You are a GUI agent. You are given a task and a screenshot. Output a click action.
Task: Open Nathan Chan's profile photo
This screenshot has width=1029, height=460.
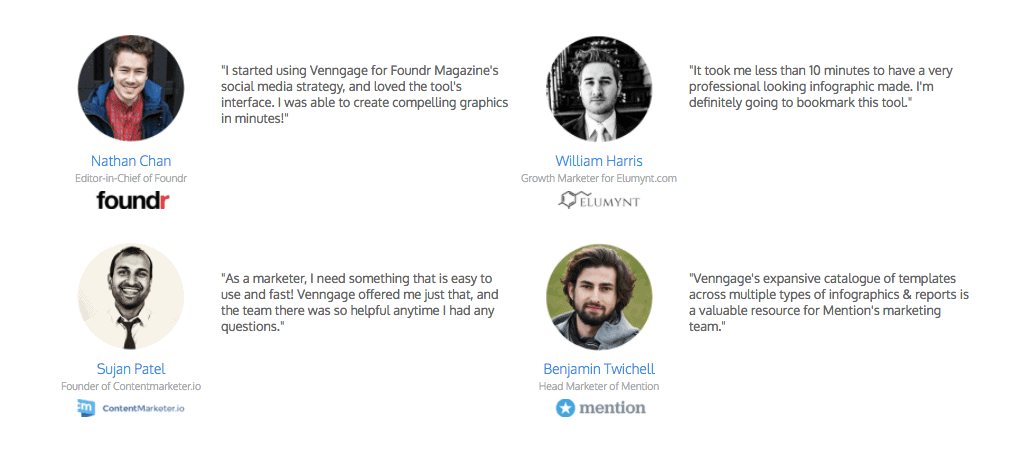click(131, 88)
